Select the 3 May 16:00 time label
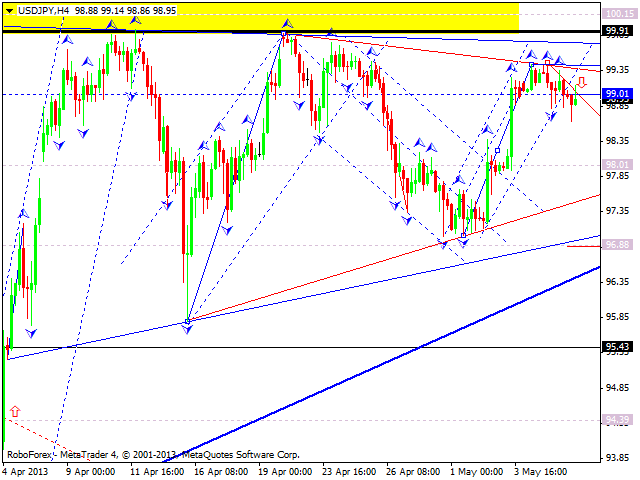The width and height of the screenshot is (640, 480). click(540, 472)
